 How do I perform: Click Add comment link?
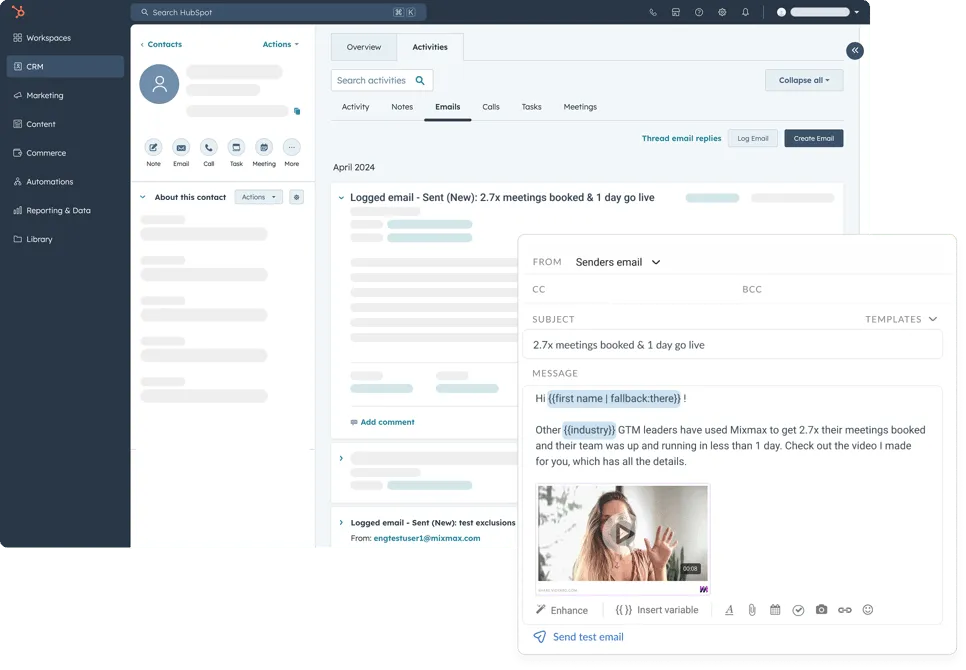tap(383, 422)
